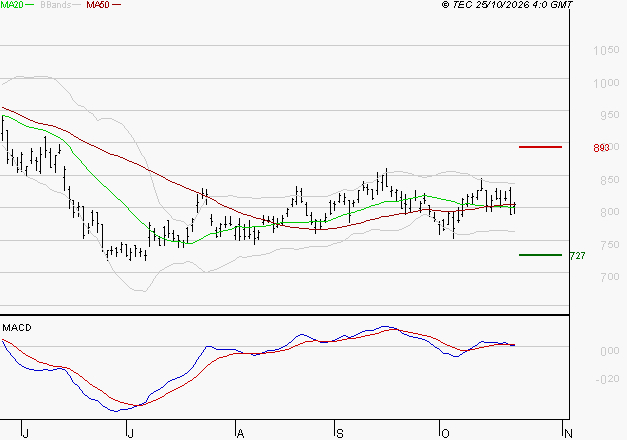Click the green 727 price label
Image resolution: width=627 pixels, height=440 pixels.
577,256
